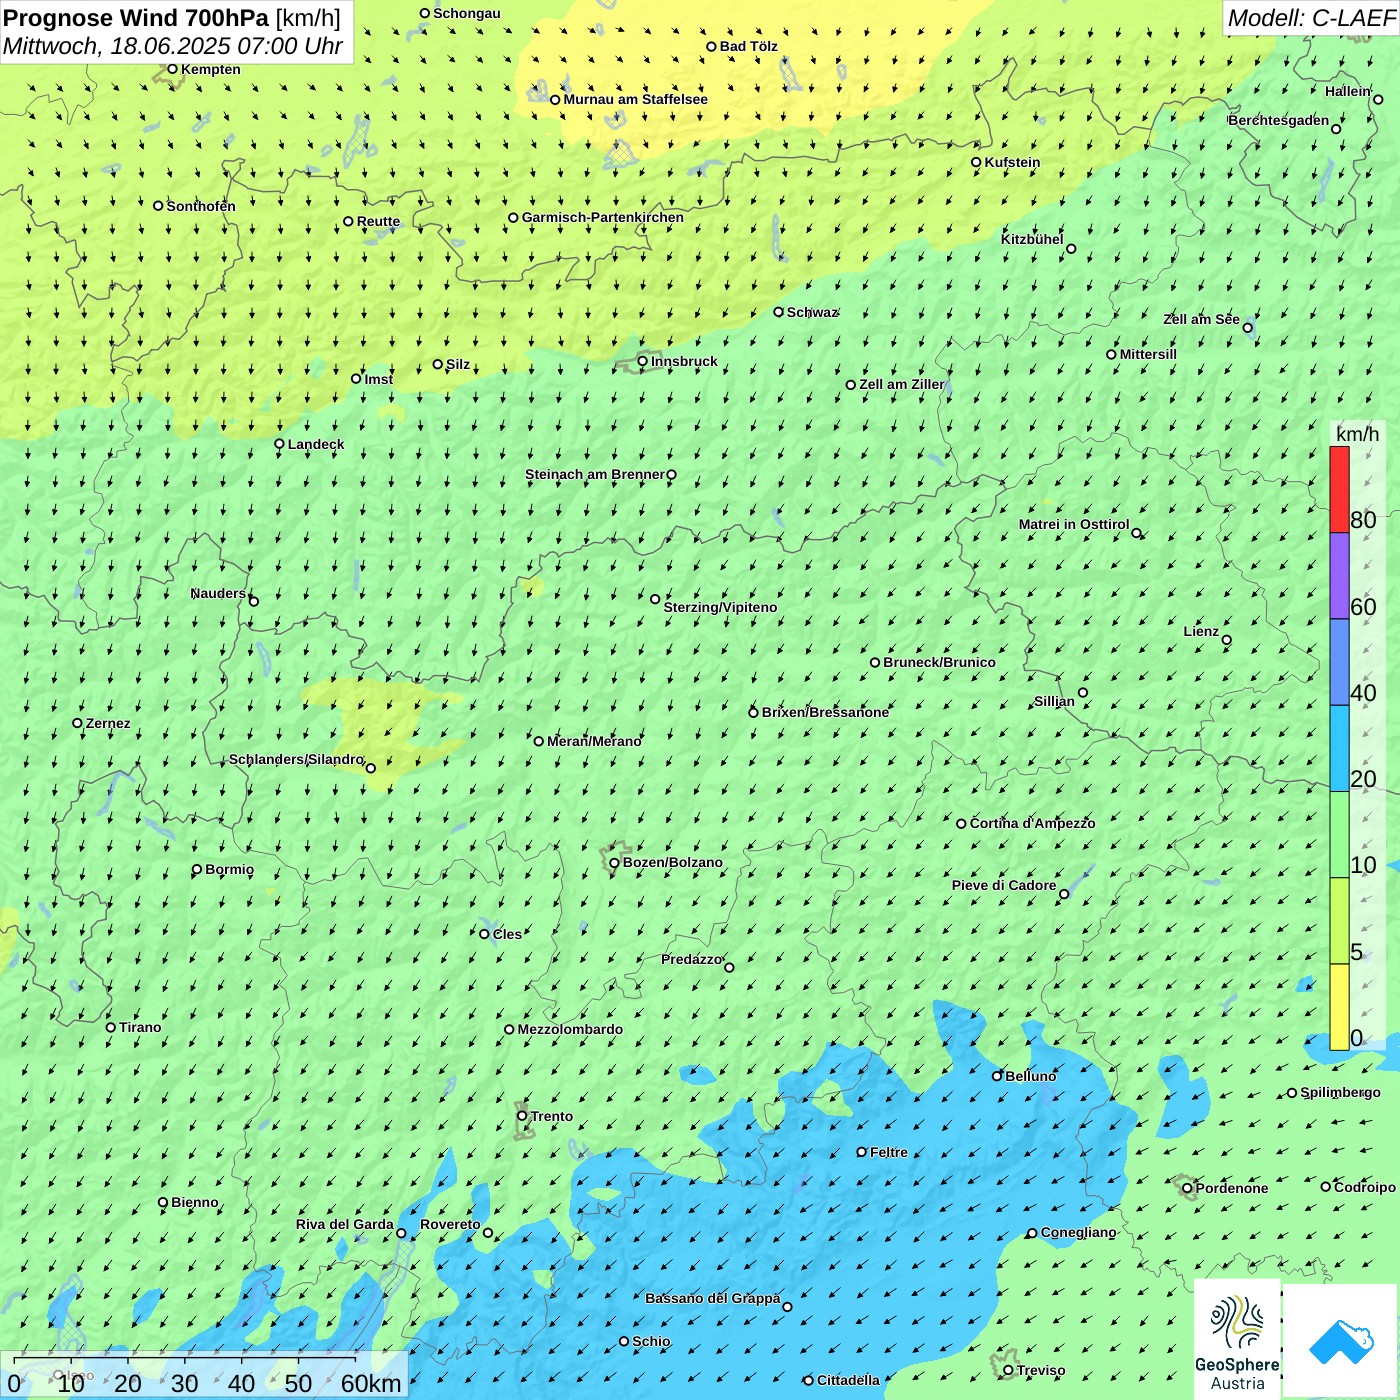
Task: Select the Feltre location marker
Action: [x=861, y=1152]
